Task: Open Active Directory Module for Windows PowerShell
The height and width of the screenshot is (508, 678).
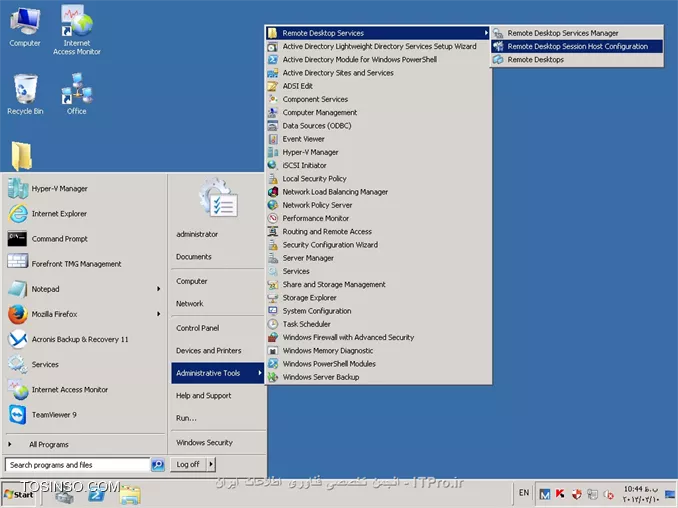Action: 378,60
